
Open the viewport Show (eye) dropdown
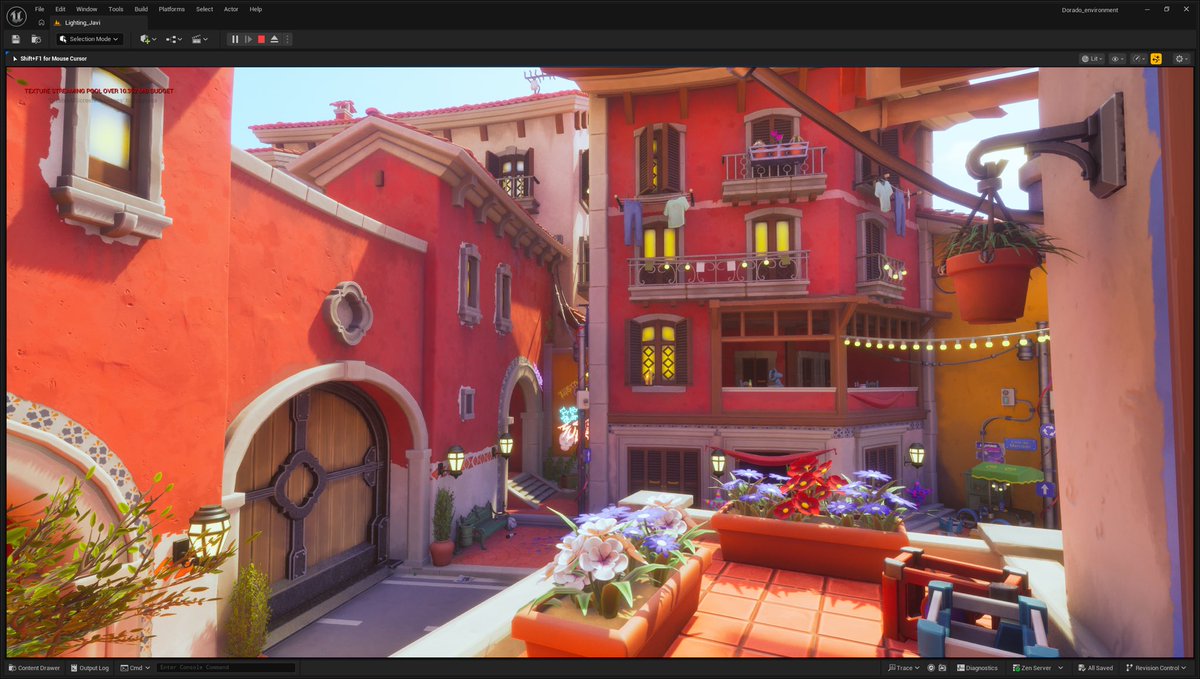[x=1118, y=59]
